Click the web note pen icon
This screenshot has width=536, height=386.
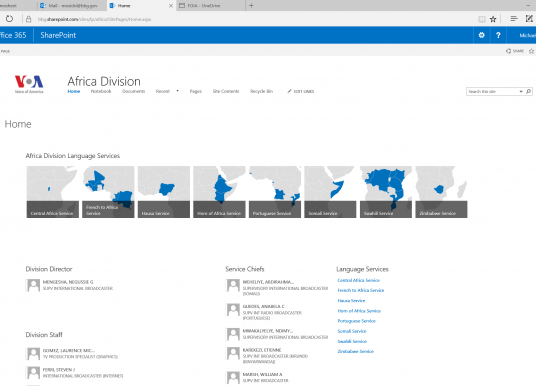coord(529,19)
